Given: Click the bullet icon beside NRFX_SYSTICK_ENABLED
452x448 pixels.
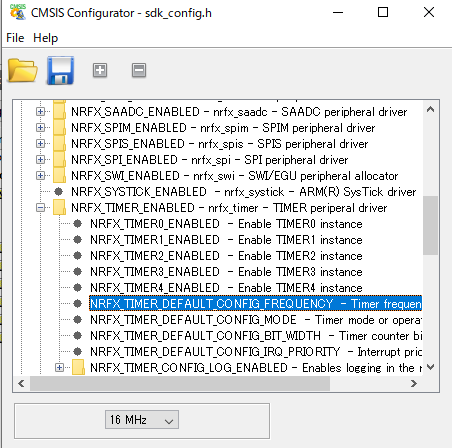Looking at the screenshot, I should tap(58, 192).
